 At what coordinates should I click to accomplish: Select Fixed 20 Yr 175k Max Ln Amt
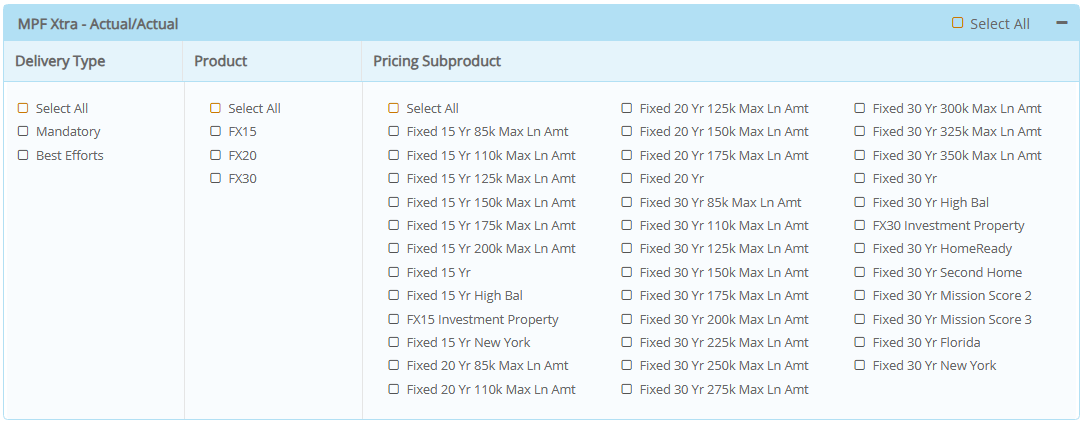tap(627, 156)
